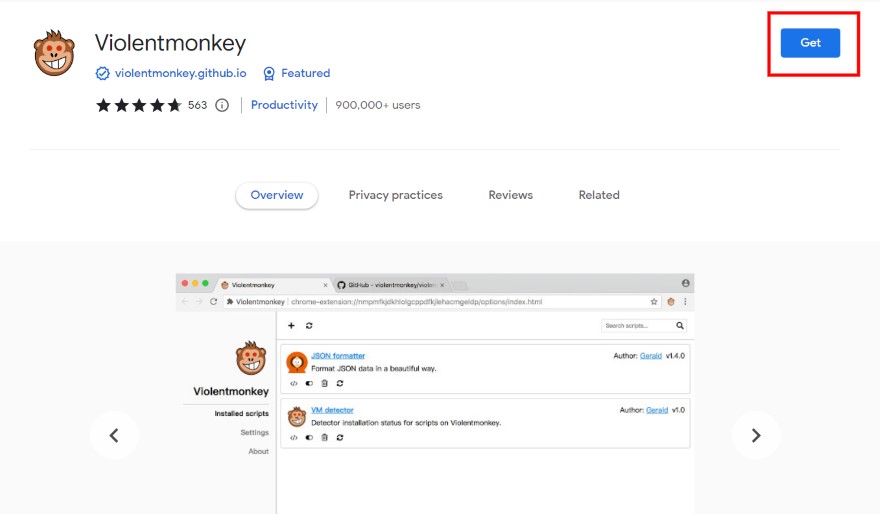Switch to the Privacy practices tab
This screenshot has width=880, height=514.
(x=395, y=195)
